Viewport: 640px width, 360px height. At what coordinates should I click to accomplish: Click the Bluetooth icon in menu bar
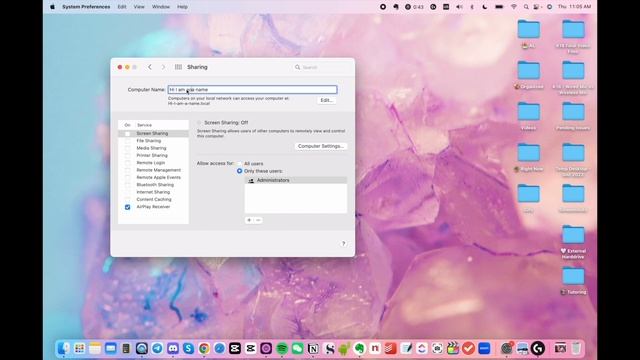click(472, 7)
